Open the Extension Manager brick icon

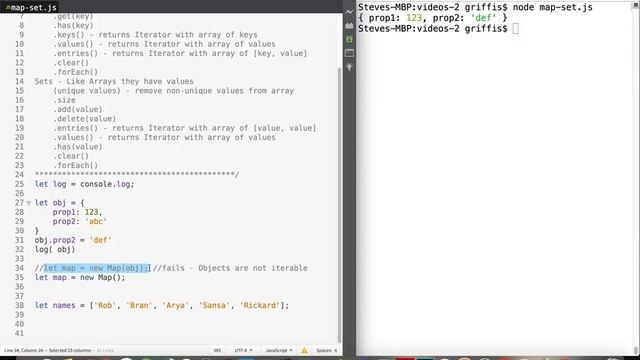(x=349, y=26)
